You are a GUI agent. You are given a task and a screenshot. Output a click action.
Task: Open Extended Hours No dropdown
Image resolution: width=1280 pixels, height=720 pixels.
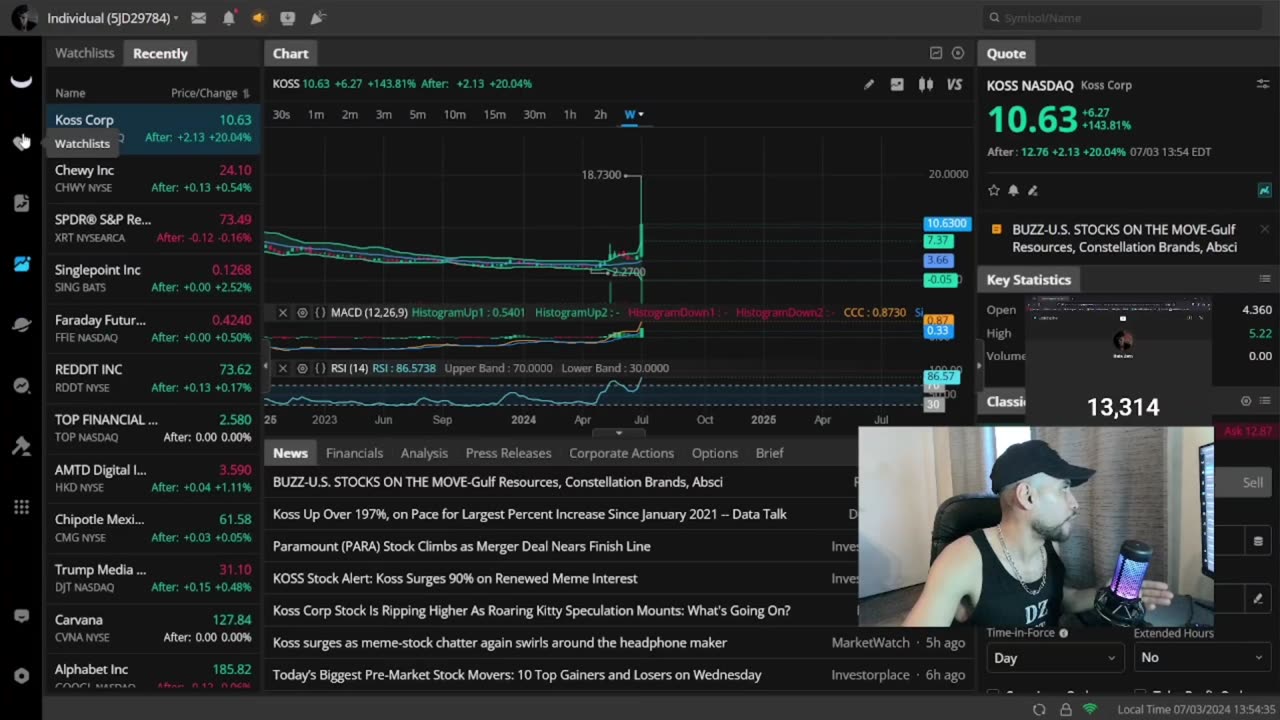click(x=1204, y=658)
